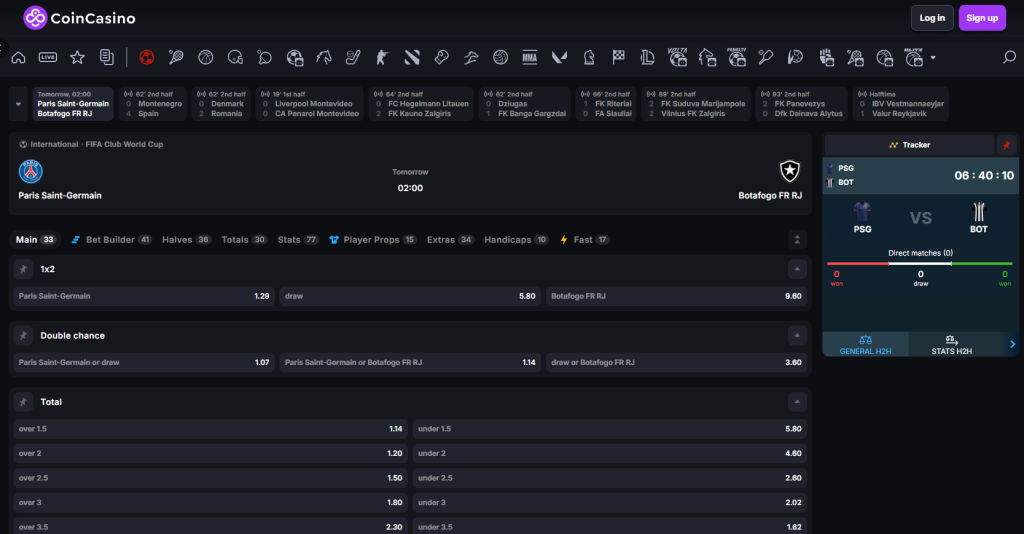The width and height of the screenshot is (1024, 534).
Task: Select the ice hockey stick icon
Action: point(353,57)
